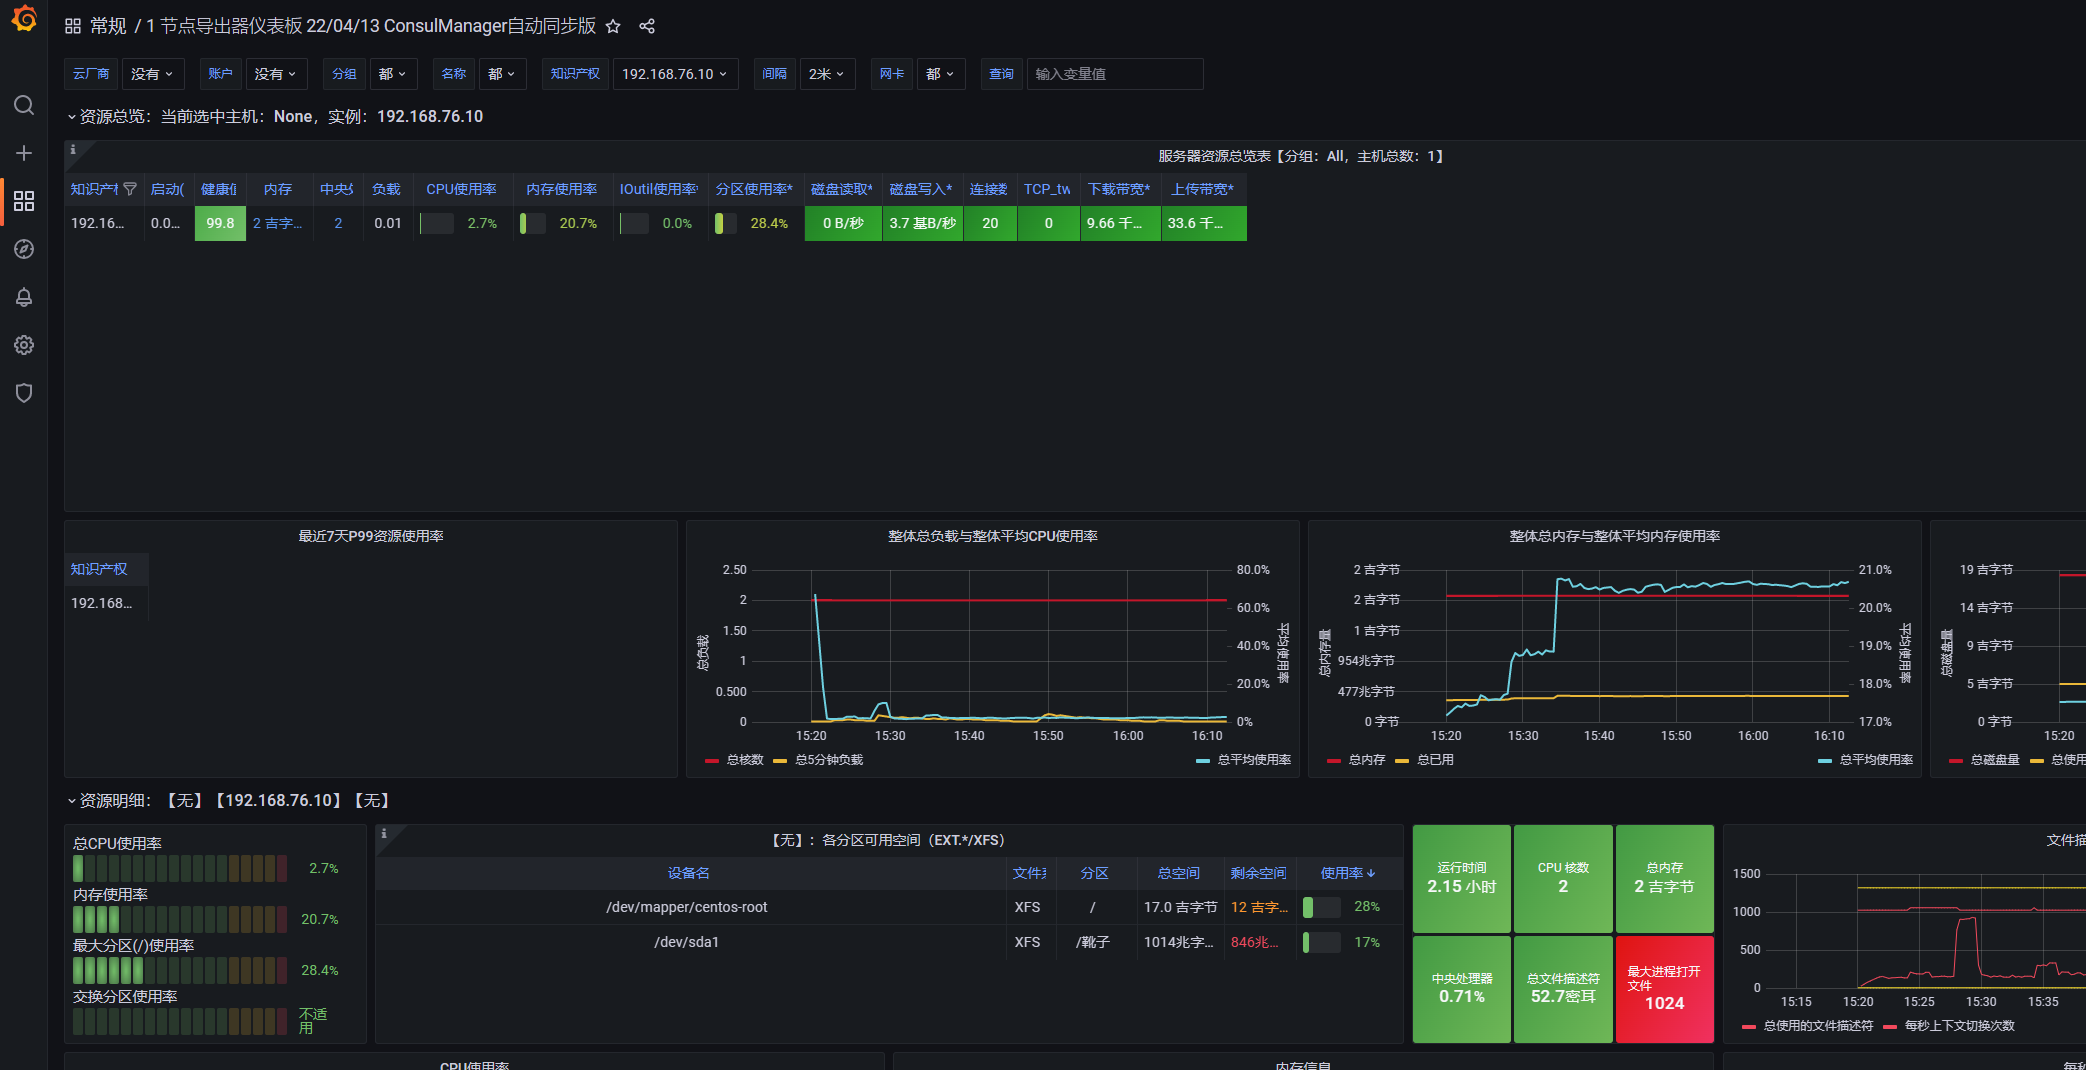Click the 最大分区(/)使用率 bar gauge
The width and height of the screenshot is (2086, 1070).
click(180, 970)
